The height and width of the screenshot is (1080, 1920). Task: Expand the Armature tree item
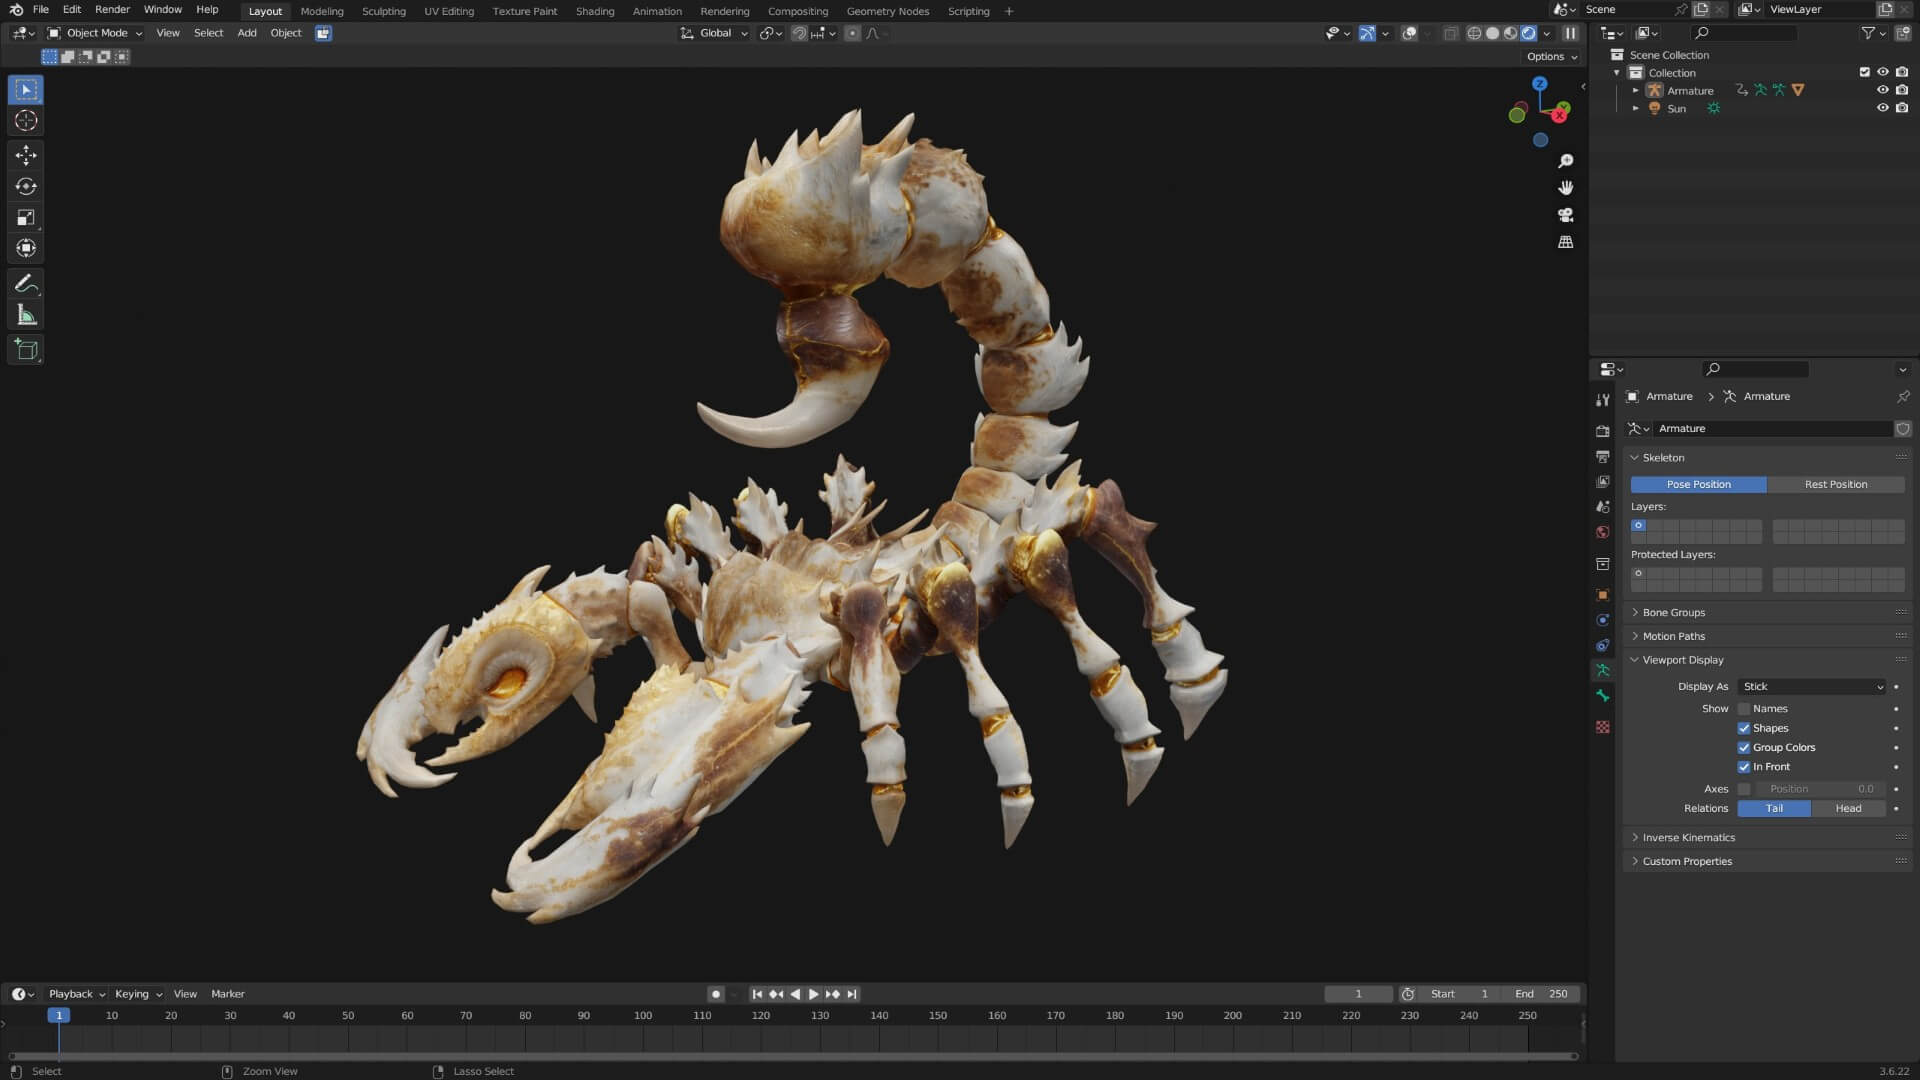1636,90
